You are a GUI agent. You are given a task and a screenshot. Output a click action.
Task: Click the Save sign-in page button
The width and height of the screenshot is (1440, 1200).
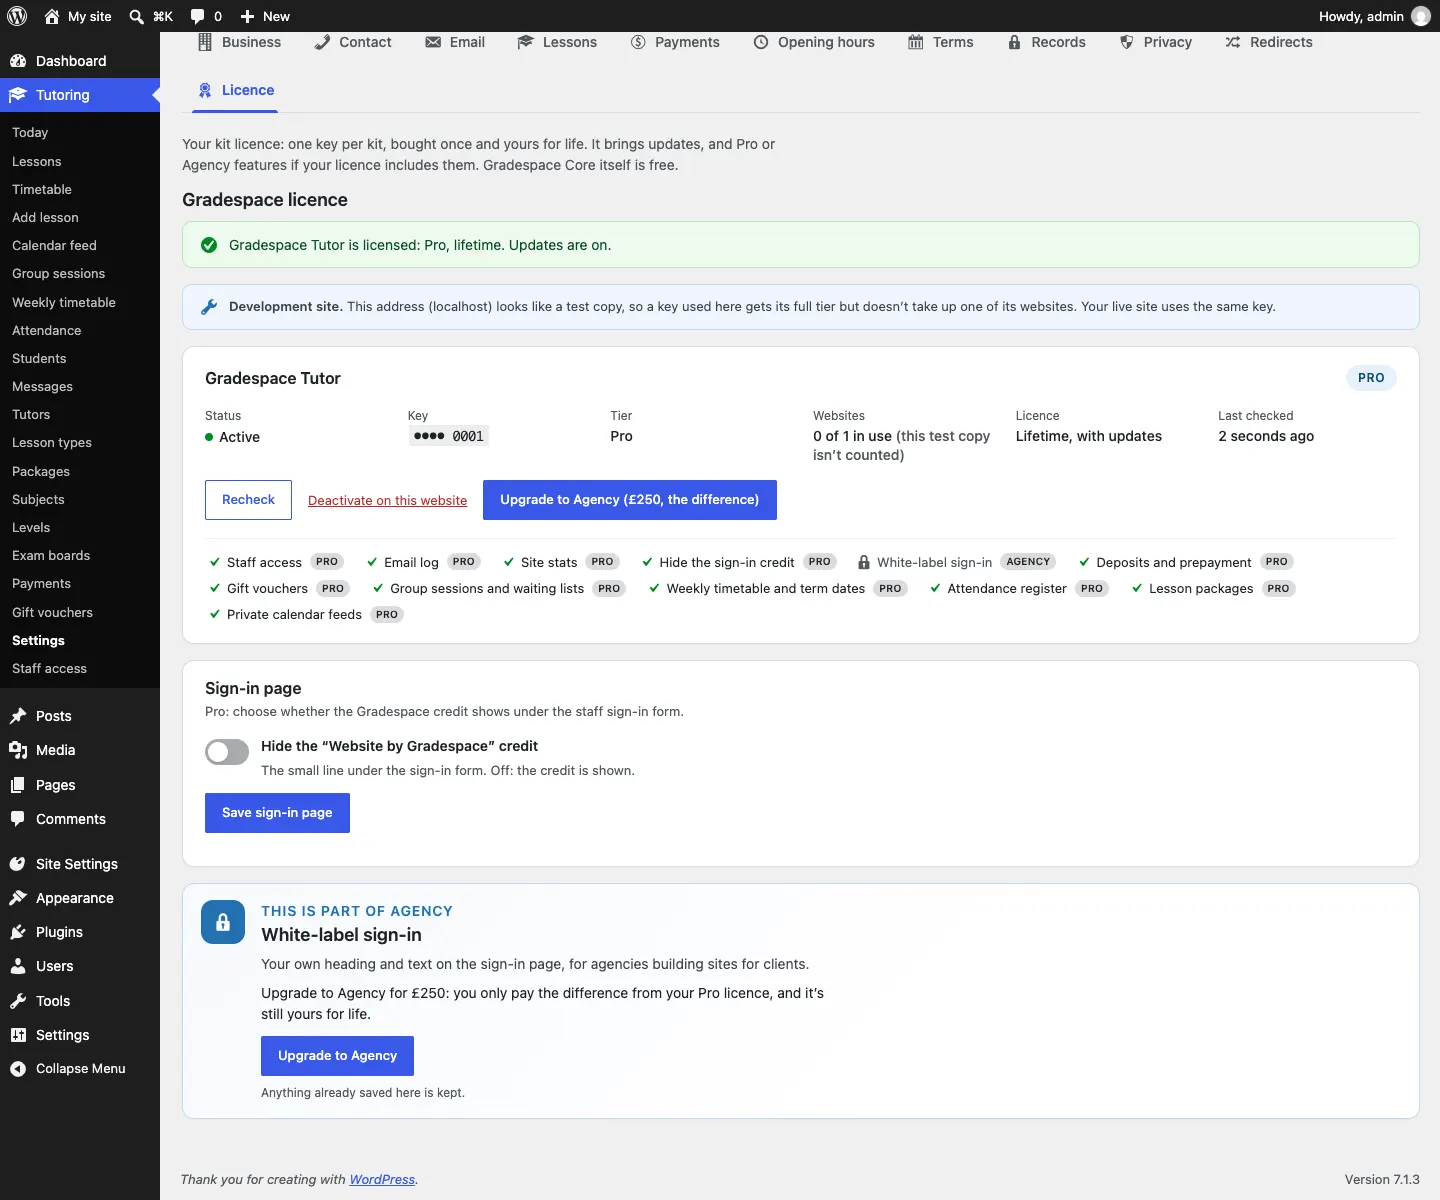[x=277, y=813]
